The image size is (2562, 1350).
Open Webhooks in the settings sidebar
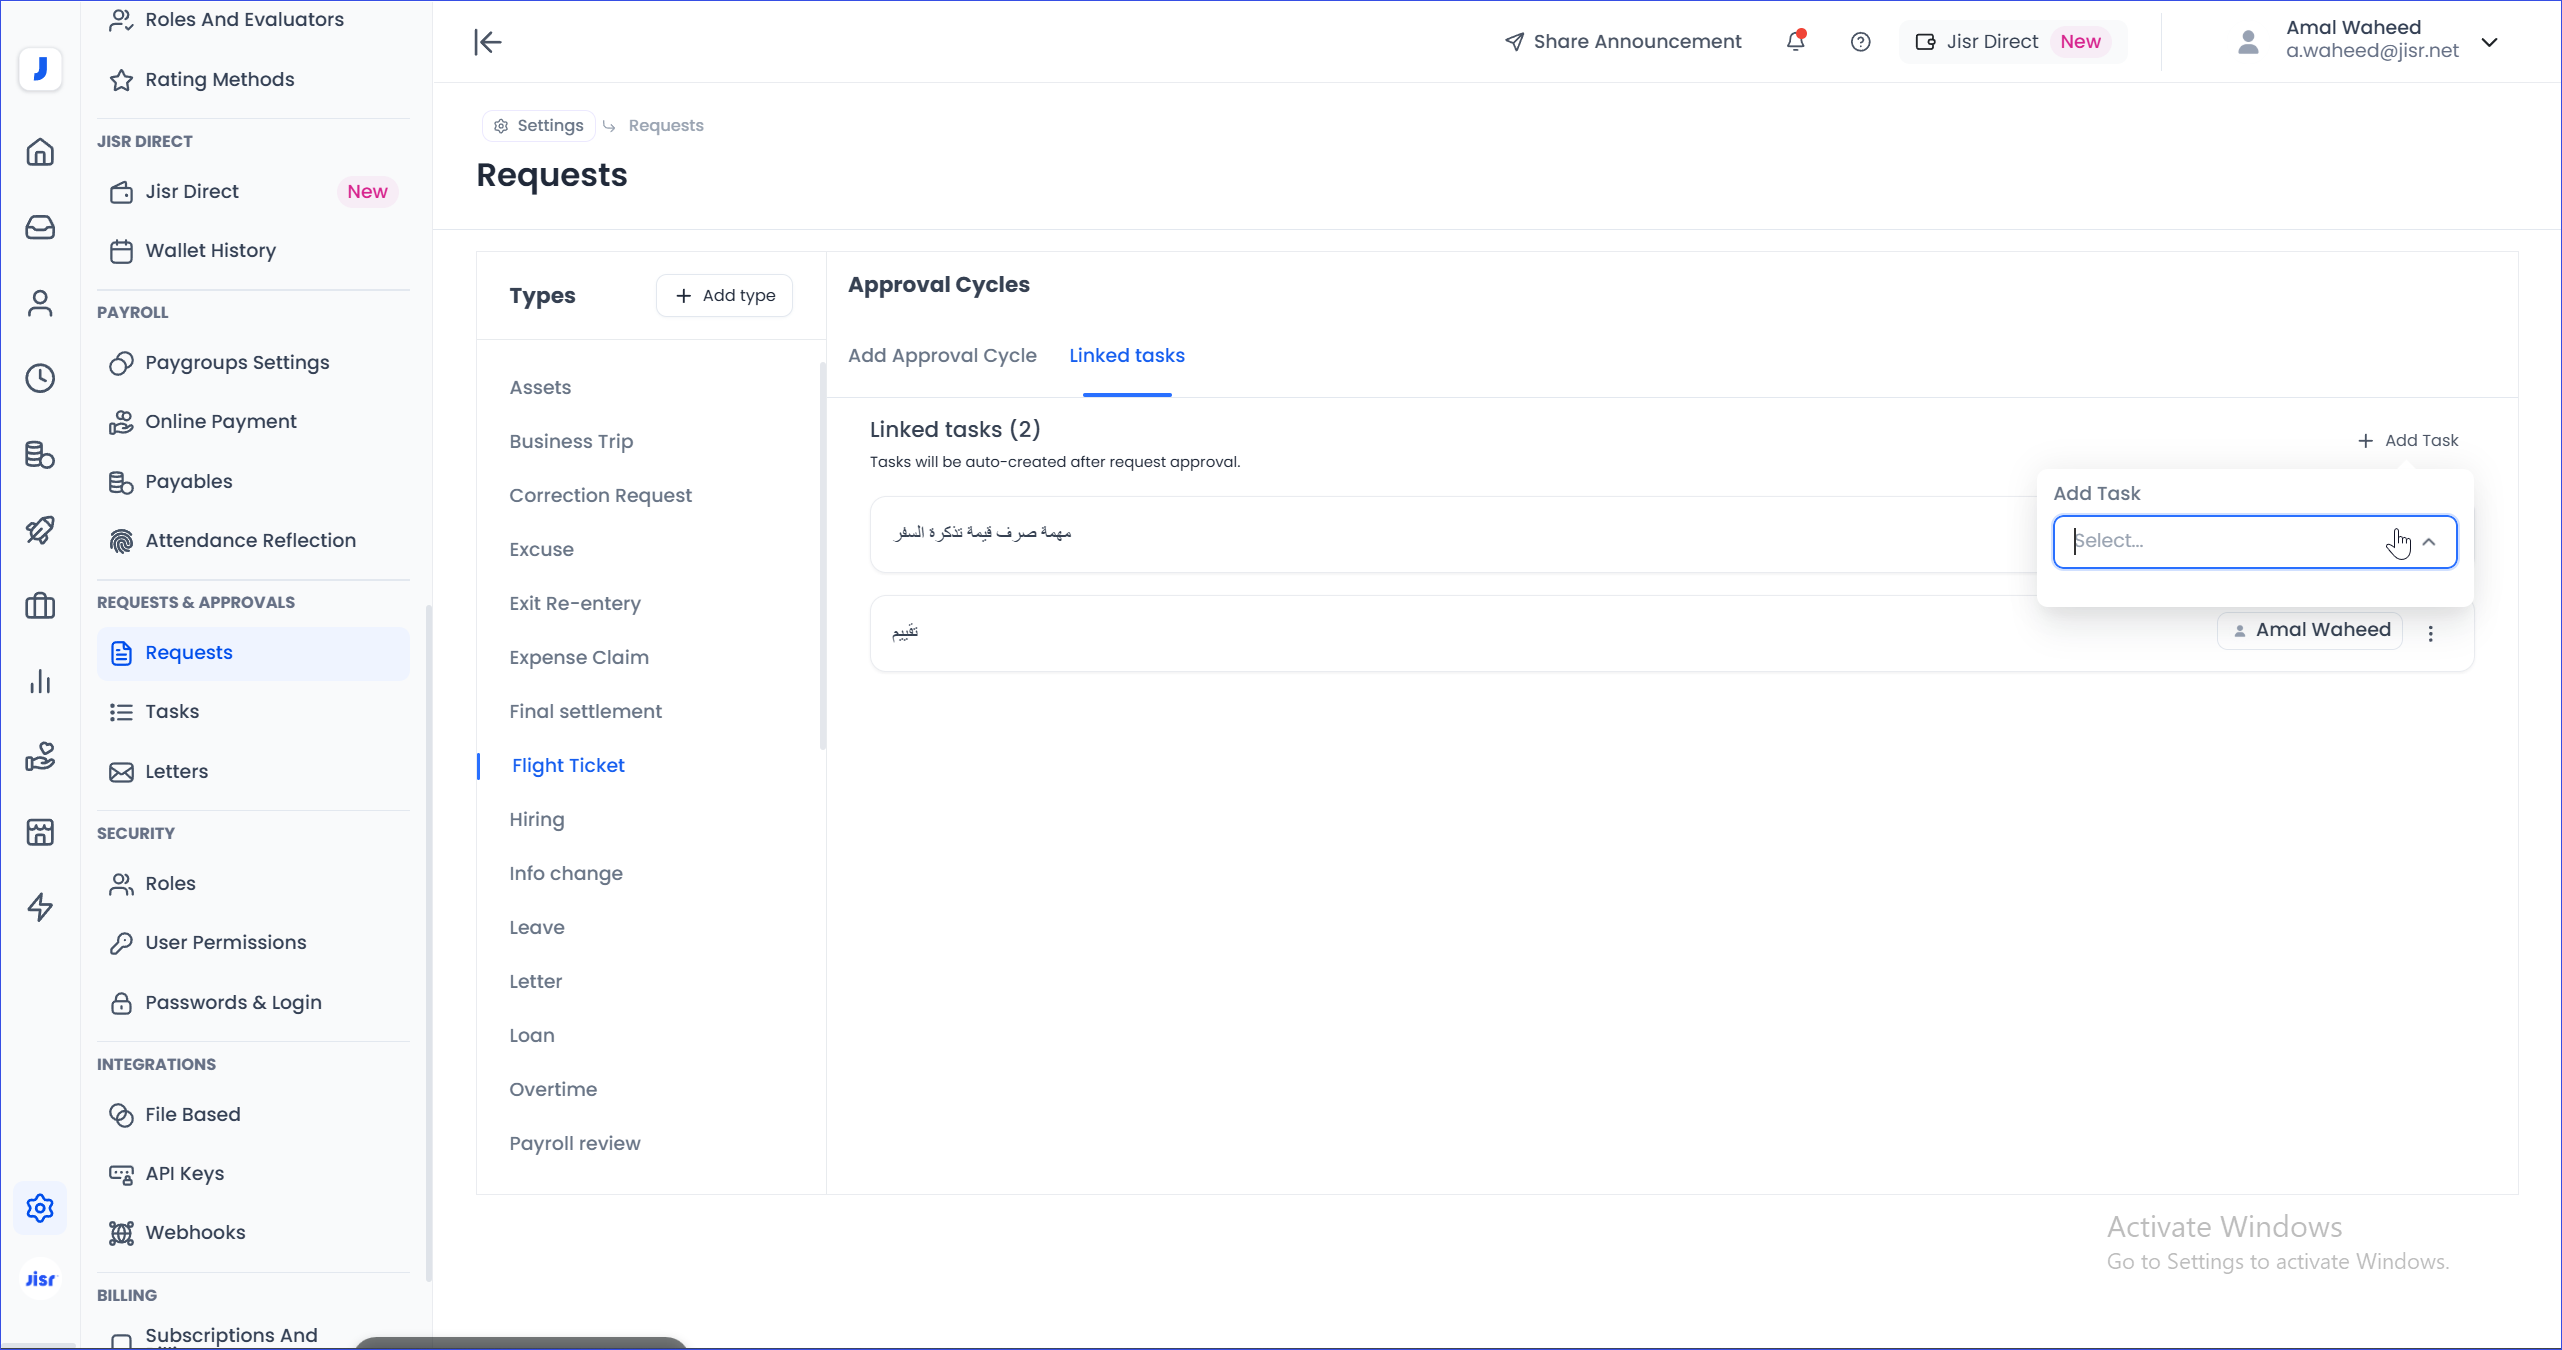pos(195,1233)
